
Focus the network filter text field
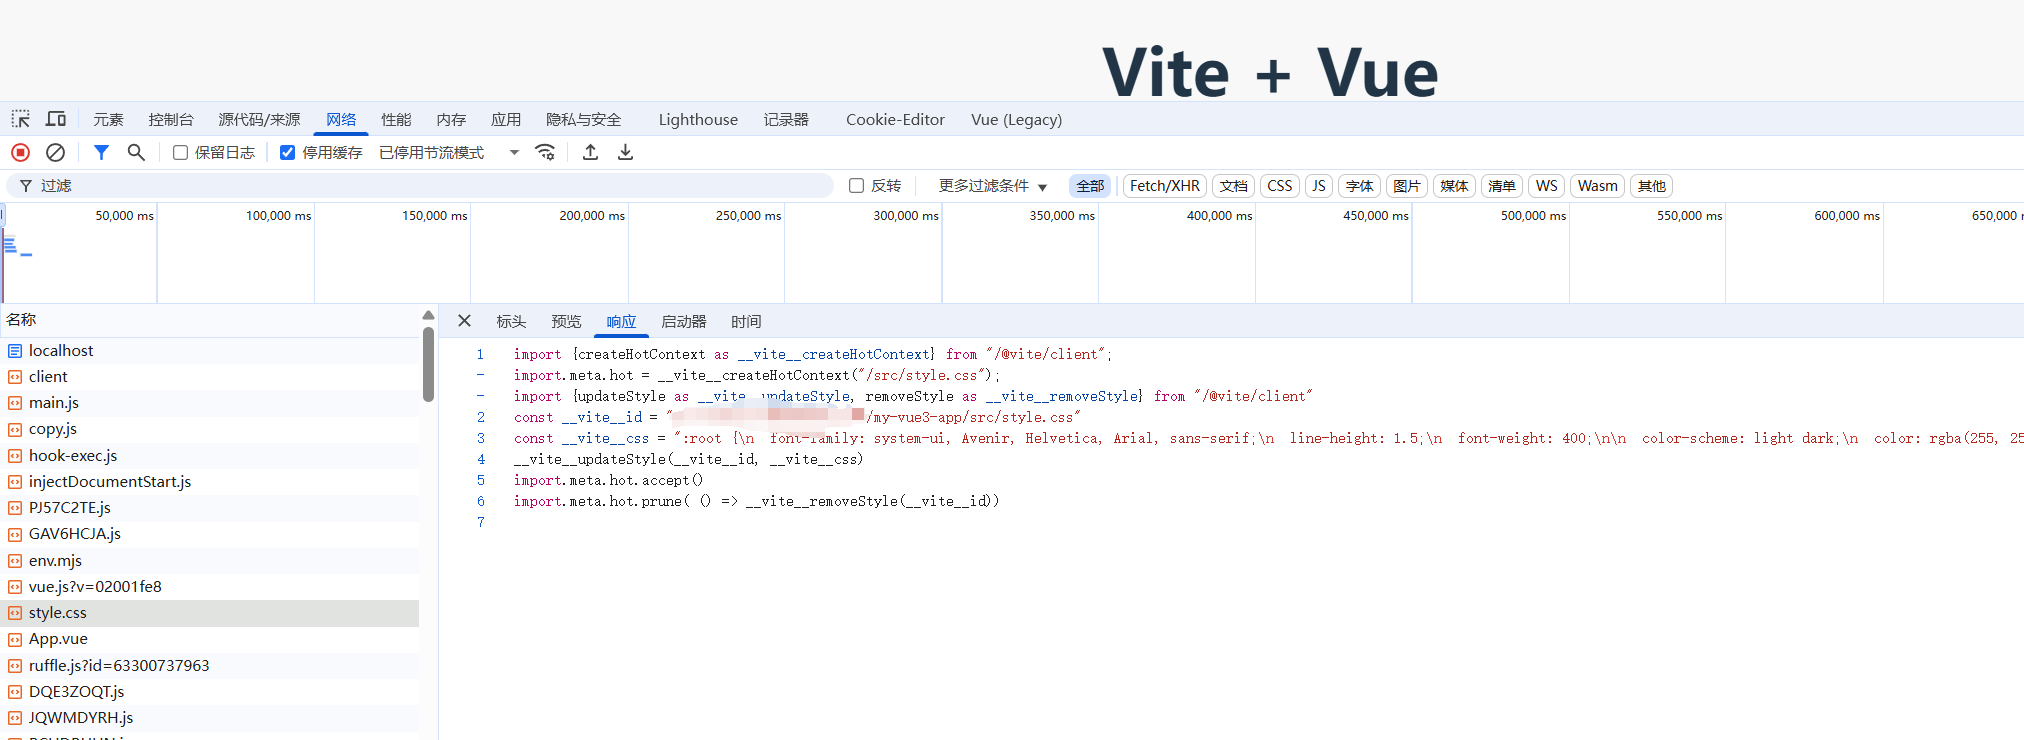420,186
